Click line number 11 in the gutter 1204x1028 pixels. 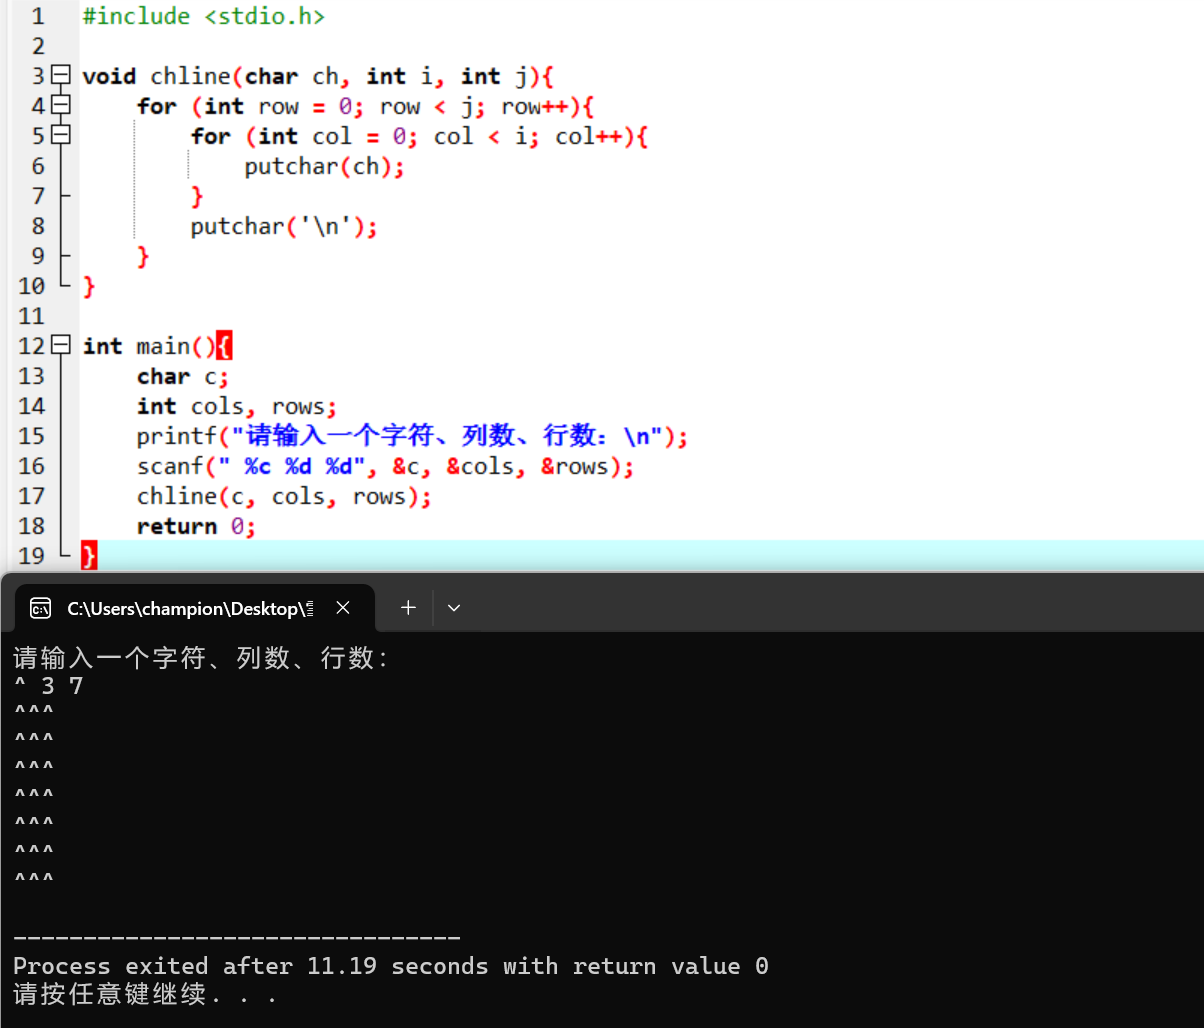click(x=31, y=316)
